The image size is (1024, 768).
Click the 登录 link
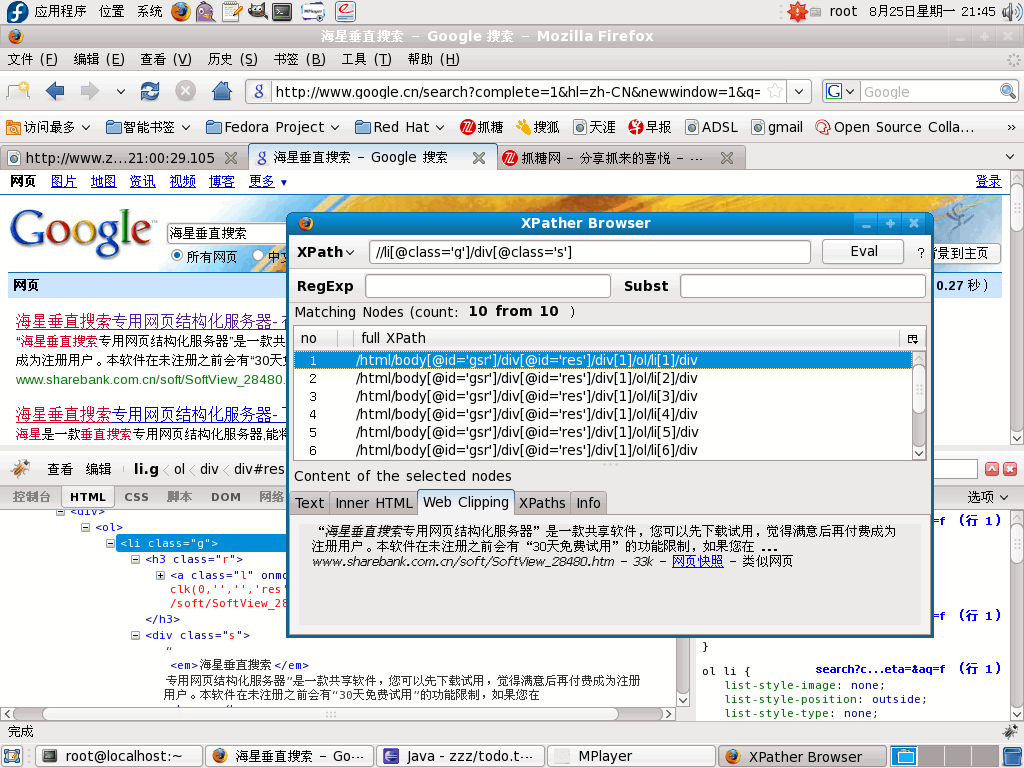click(x=988, y=182)
